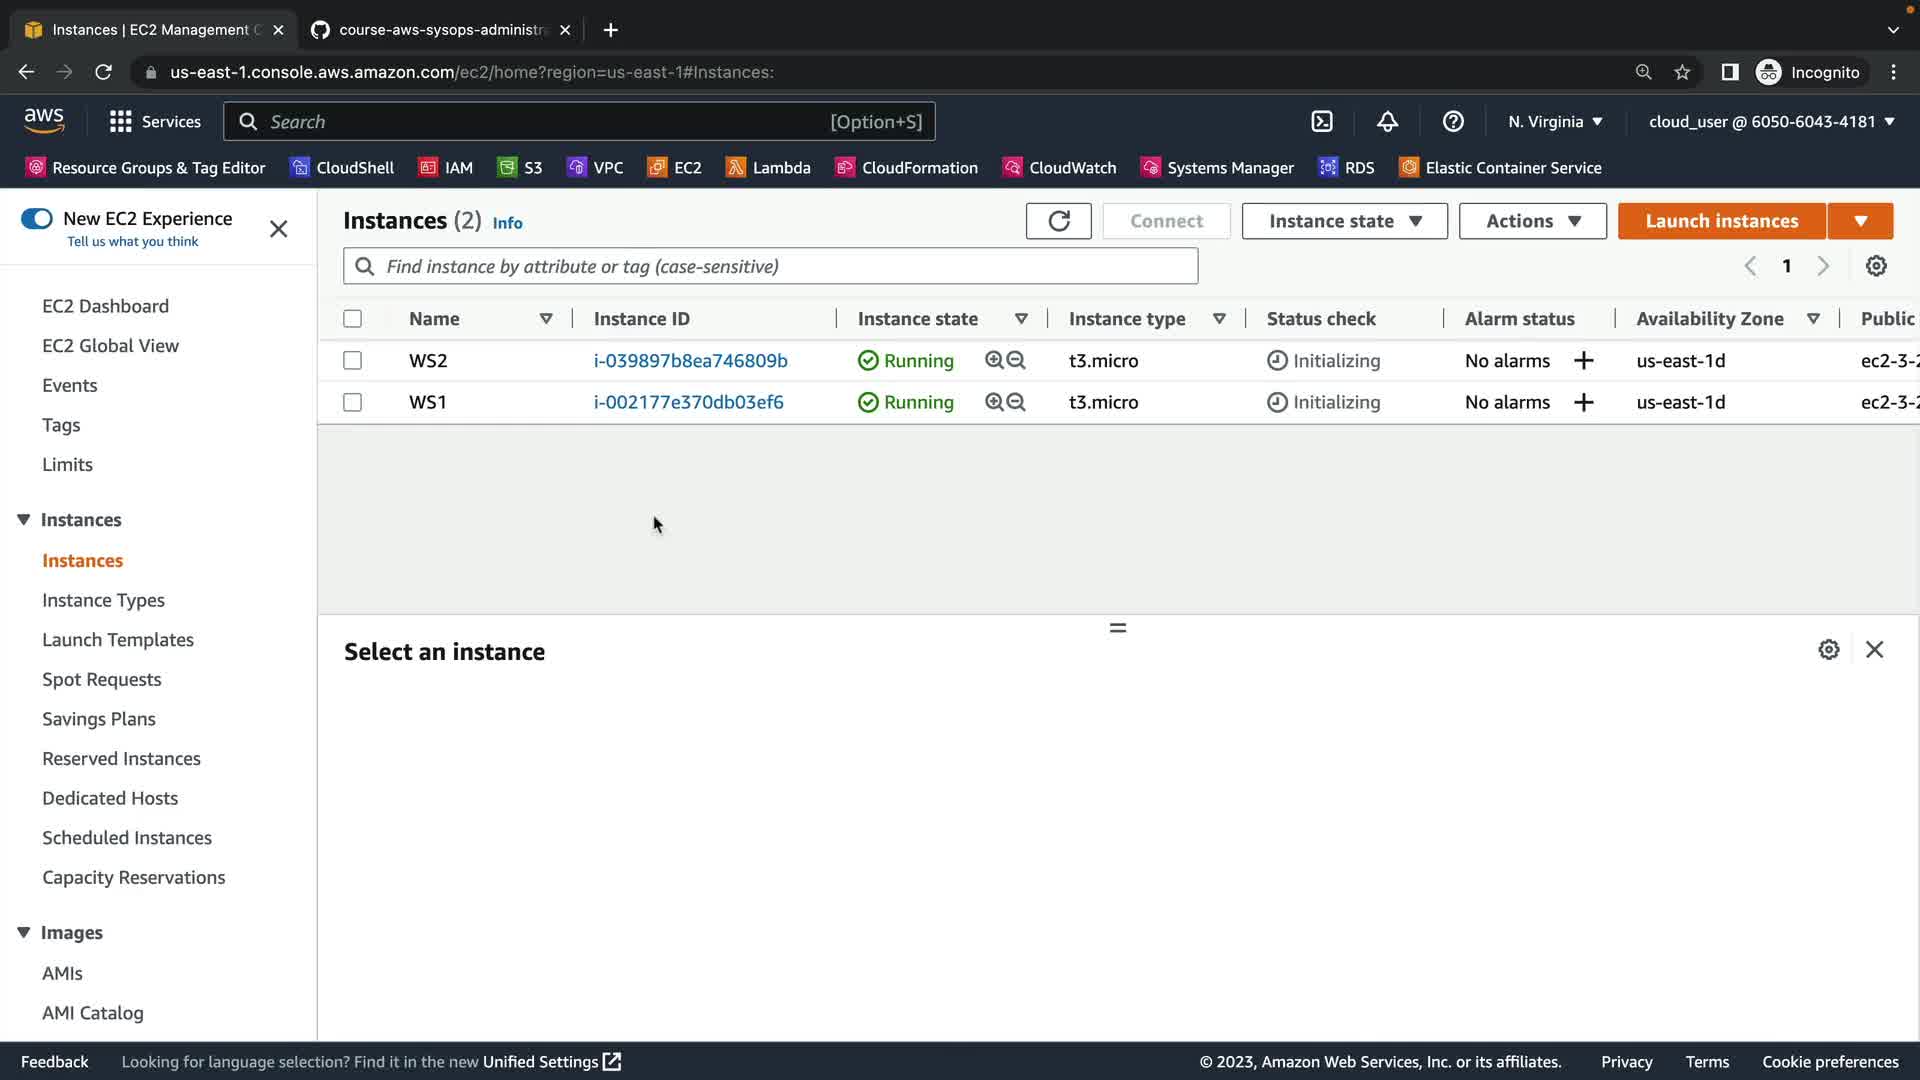Open the N. Virginia region selector
Image resolution: width=1920 pixels, height=1080 pixels.
click(1555, 122)
